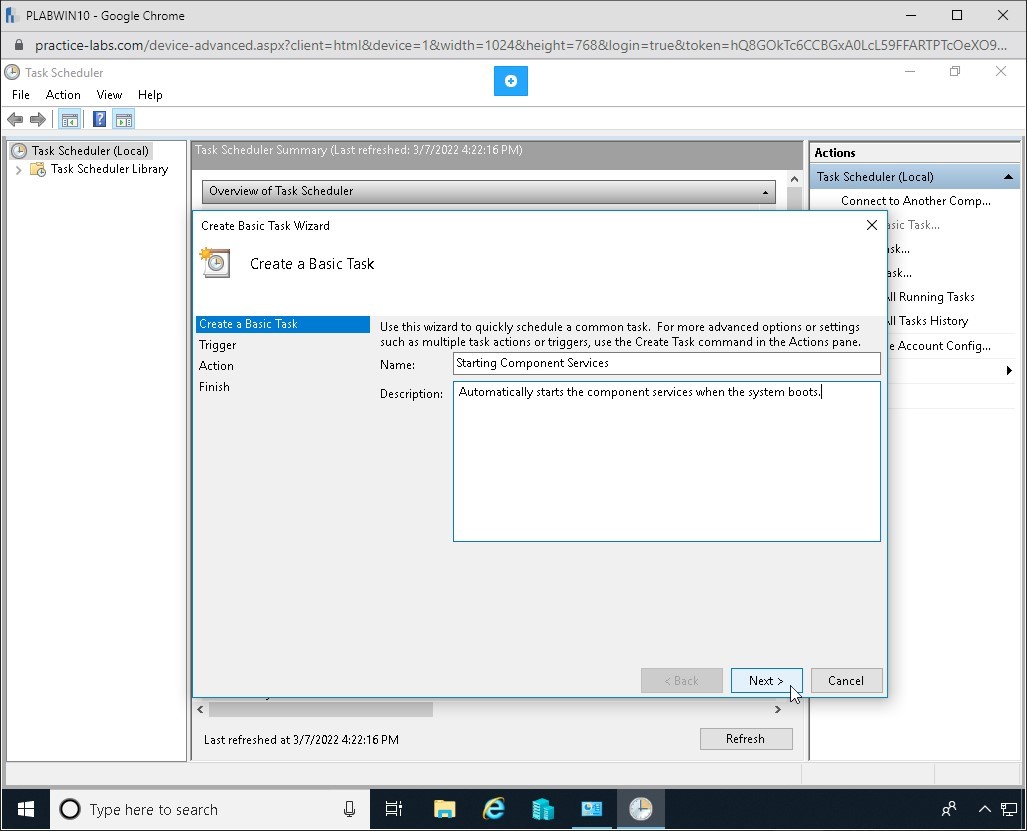Click the horizontal scrollbar right arrow
Screen dimensions: 1027x831
pyautogui.click(x=777, y=709)
